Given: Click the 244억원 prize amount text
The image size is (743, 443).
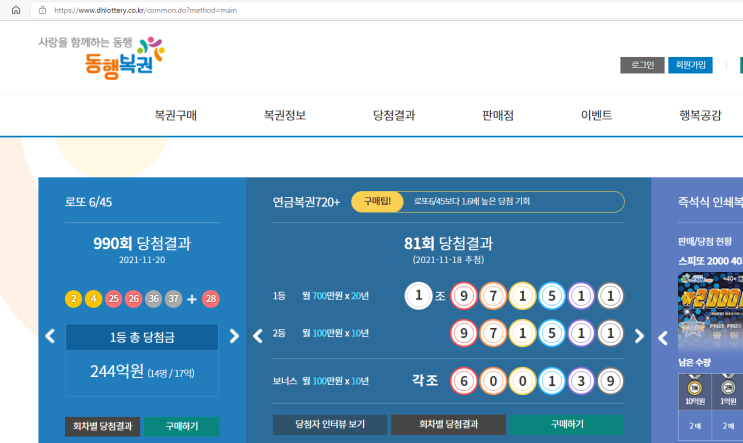Looking at the screenshot, I should [117, 371].
